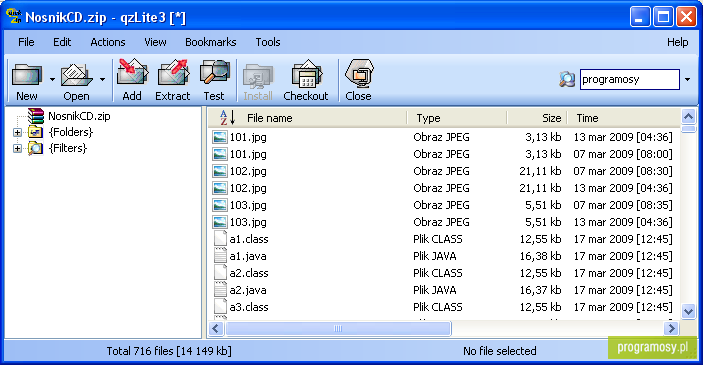Click the Close archive toolbar icon

click(x=359, y=73)
